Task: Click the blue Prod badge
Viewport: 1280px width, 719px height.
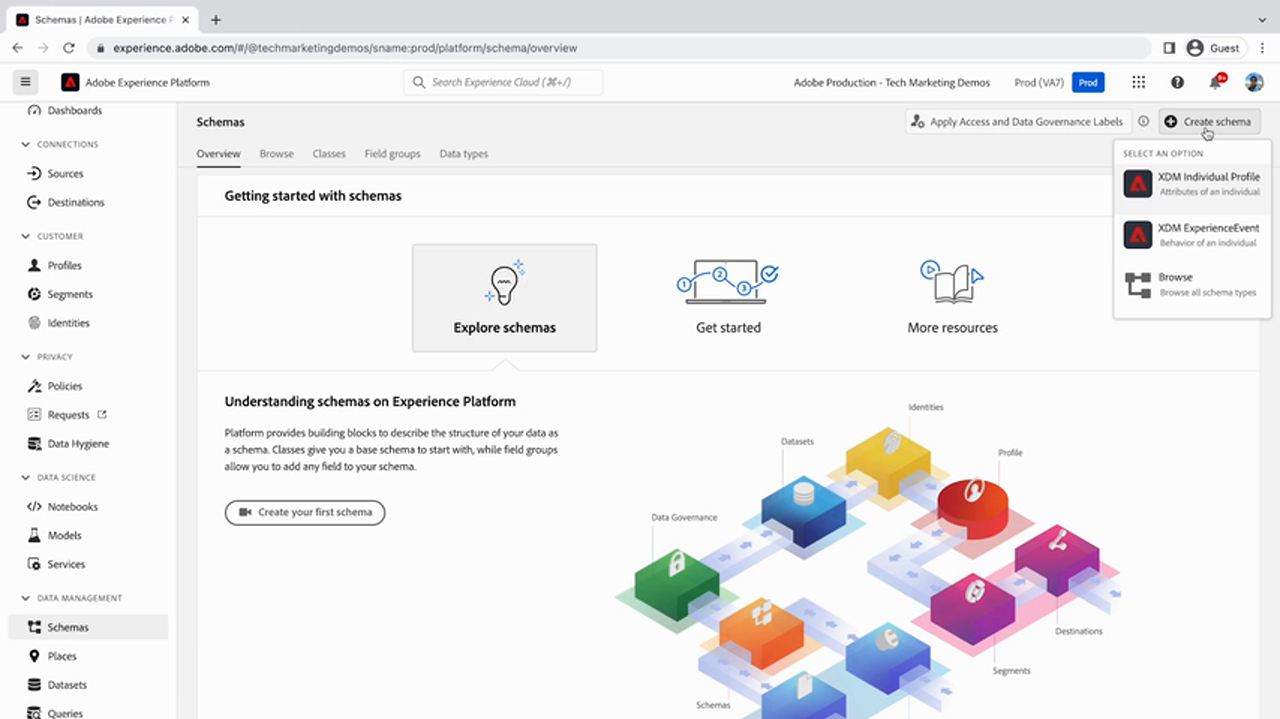Action: click(x=1088, y=82)
